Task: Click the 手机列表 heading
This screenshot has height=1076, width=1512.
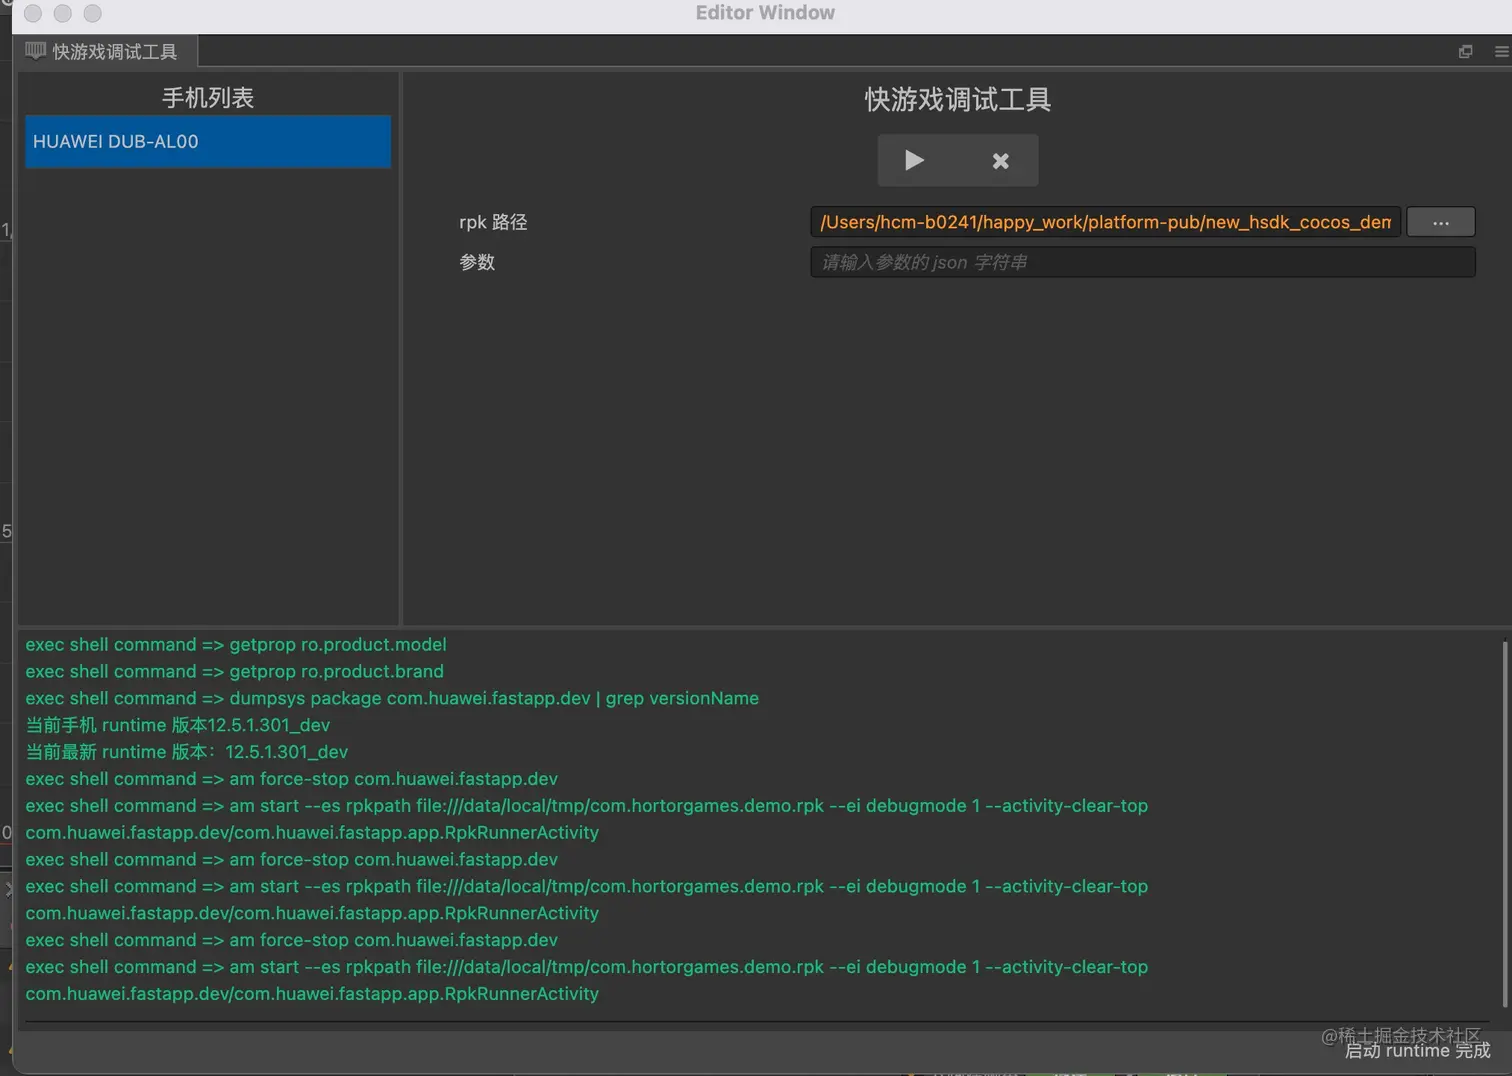Action: (208, 97)
